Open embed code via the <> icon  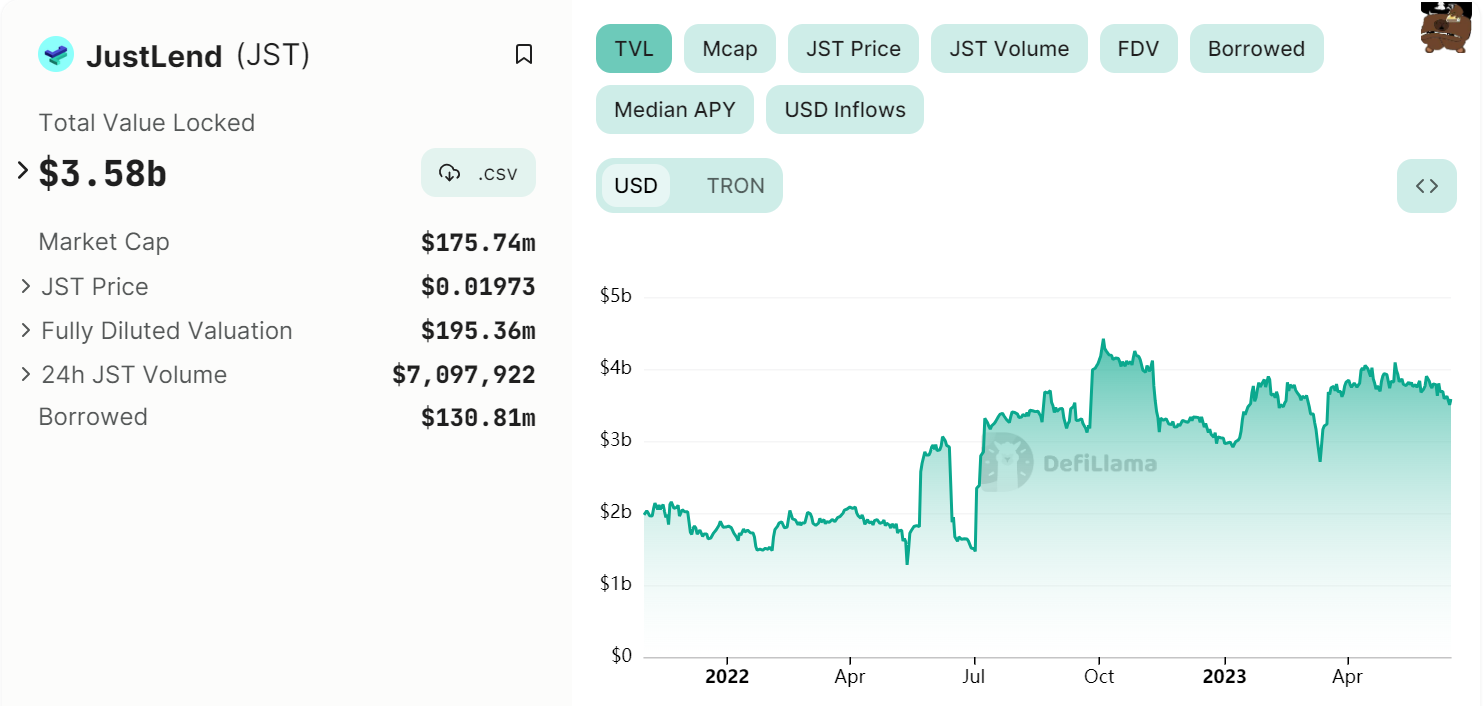tap(1427, 186)
